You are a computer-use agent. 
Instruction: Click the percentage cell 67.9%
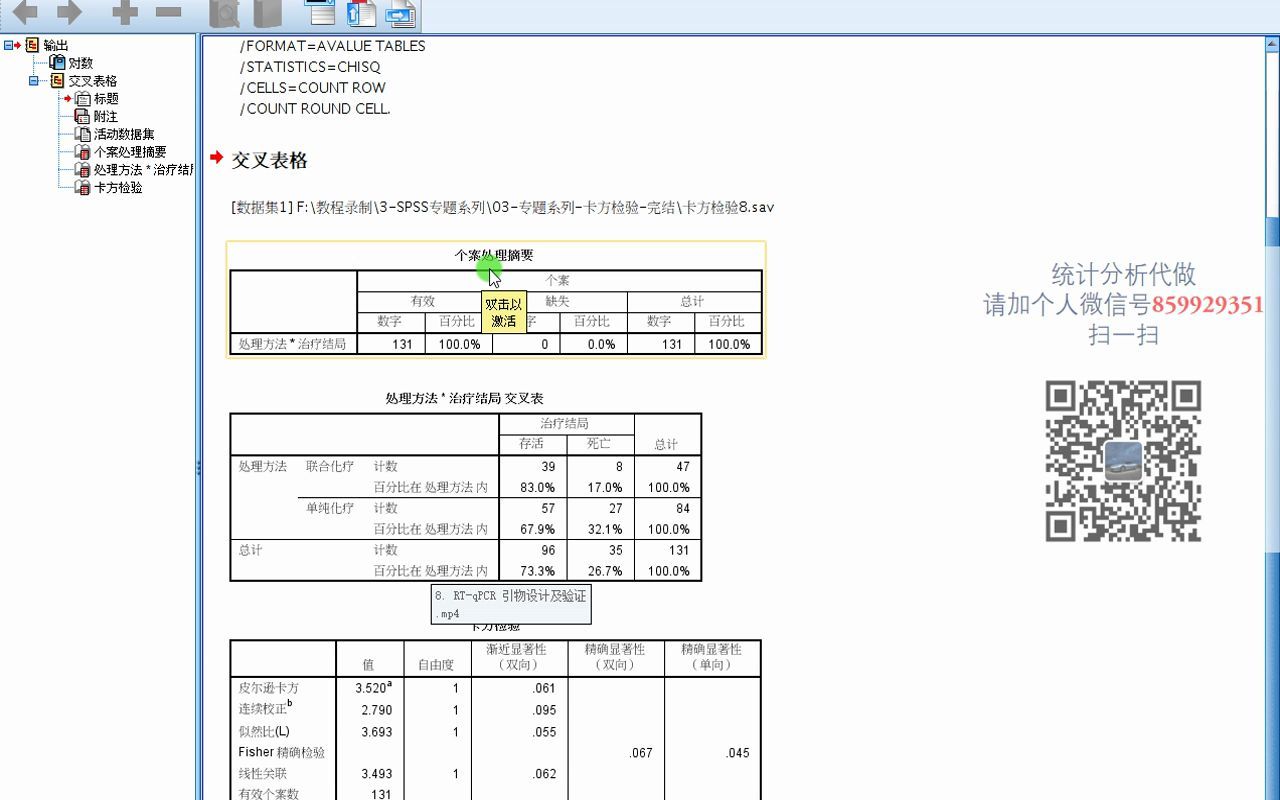coord(532,530)
